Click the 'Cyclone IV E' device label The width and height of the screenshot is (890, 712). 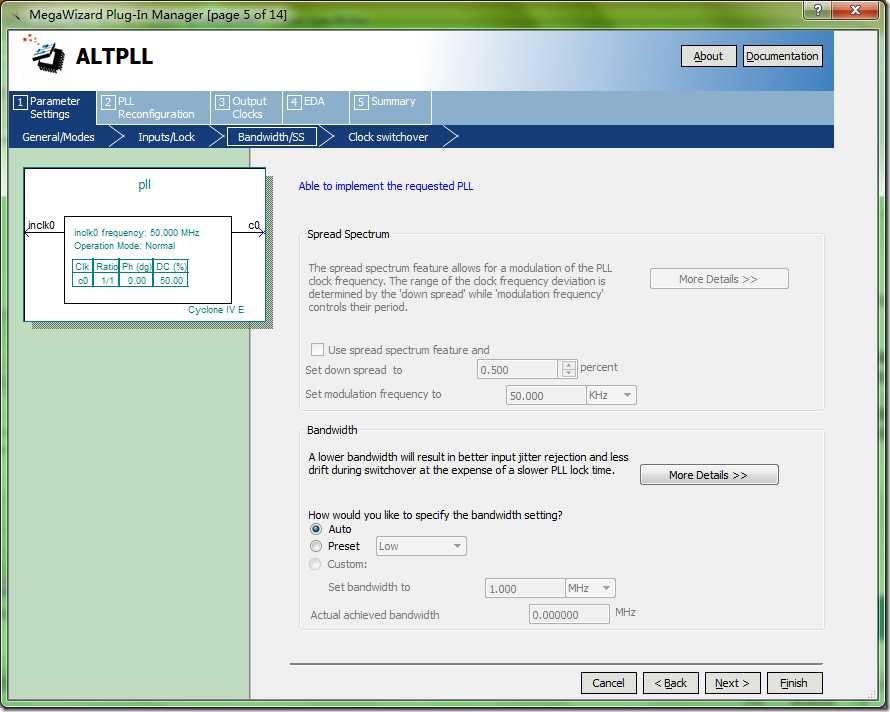click(x=216, y=310)
